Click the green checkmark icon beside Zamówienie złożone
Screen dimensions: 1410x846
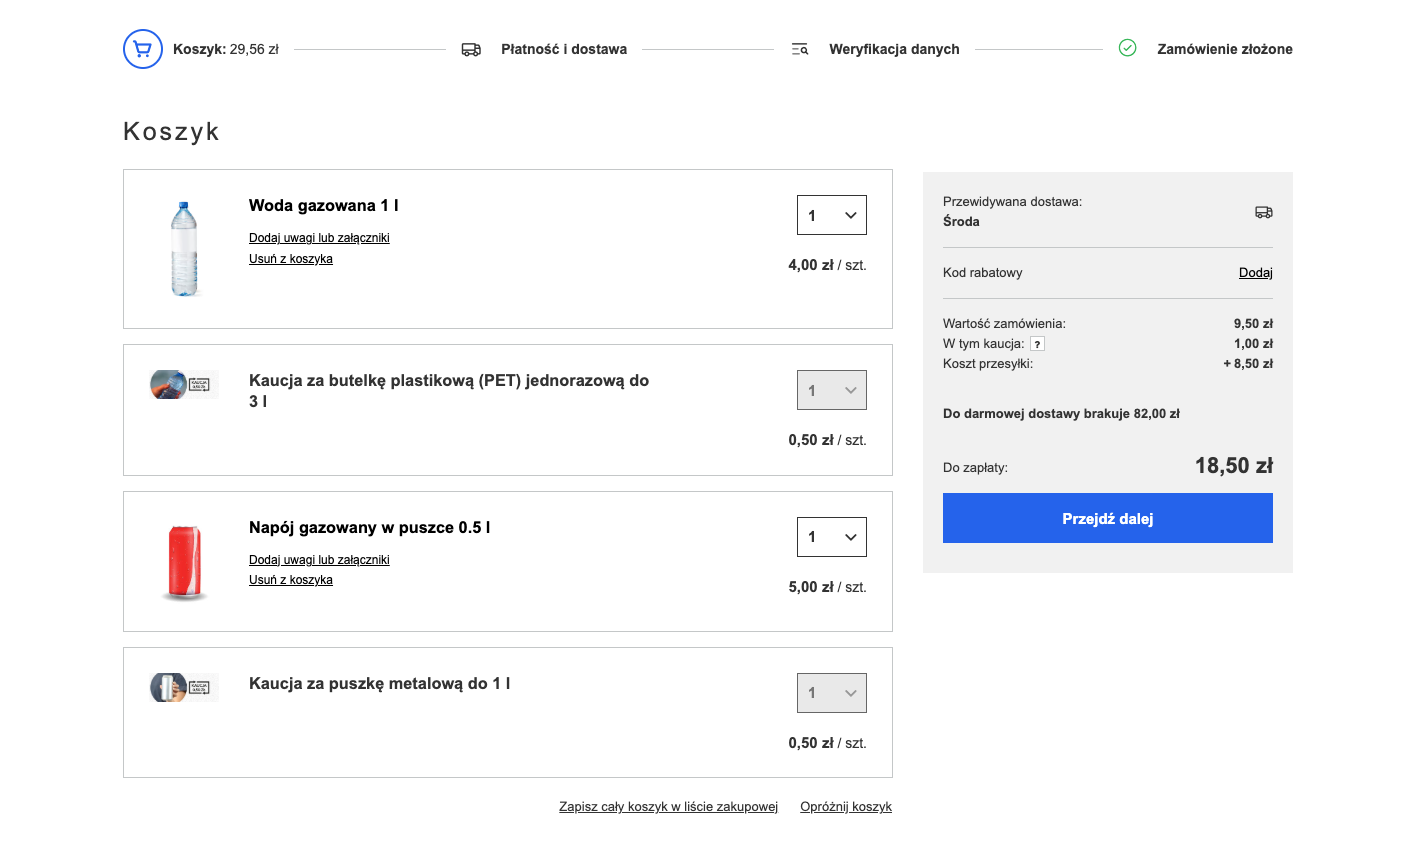click(1127, 48)
